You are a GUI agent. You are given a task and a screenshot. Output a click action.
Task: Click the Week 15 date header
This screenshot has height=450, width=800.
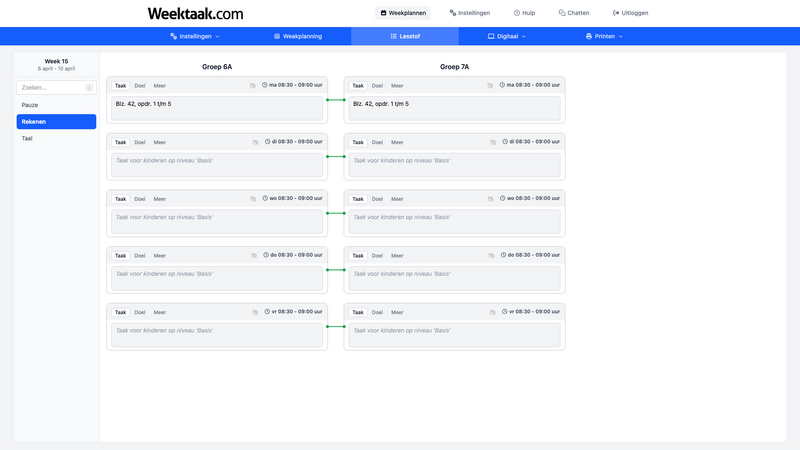pos(56,64)
